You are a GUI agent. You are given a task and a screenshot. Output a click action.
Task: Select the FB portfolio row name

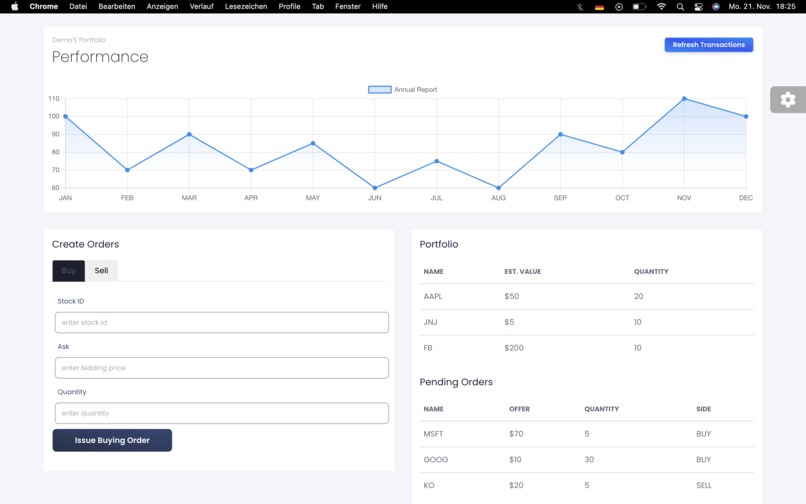coord(428,348)
